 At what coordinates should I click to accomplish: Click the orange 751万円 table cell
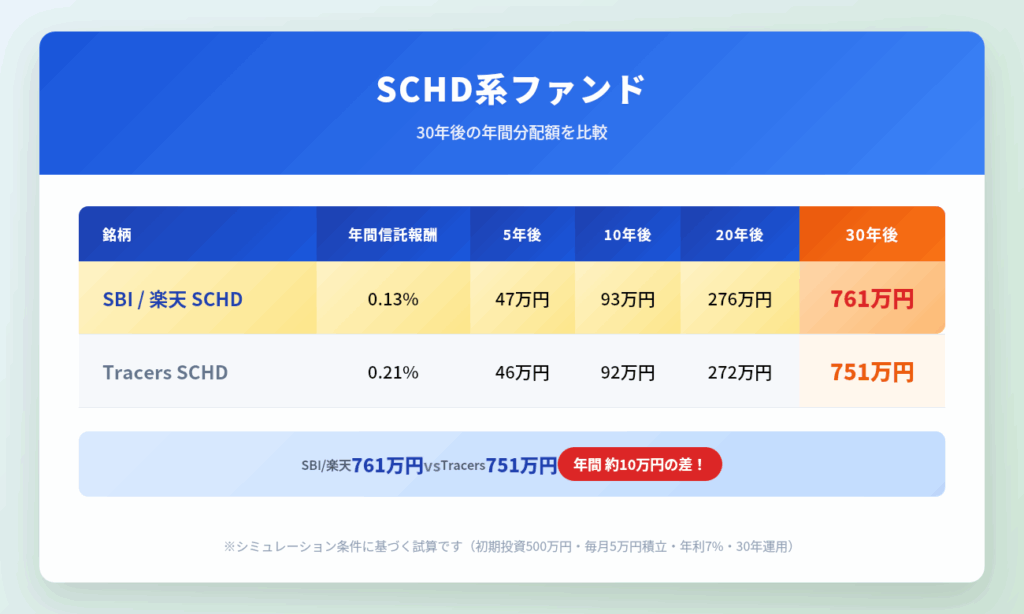pos(871,372)
